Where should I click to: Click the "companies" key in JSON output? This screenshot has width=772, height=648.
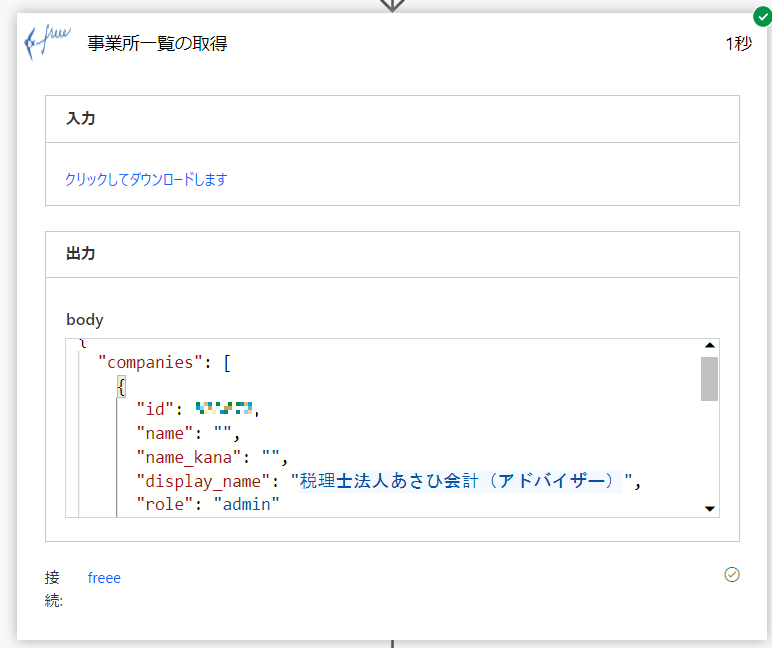pos(150,362)
